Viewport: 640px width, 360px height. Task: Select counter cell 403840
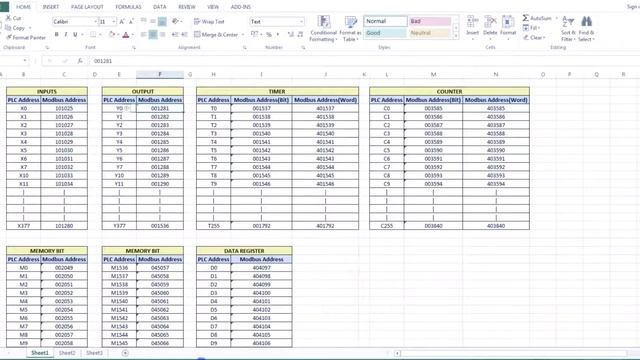pyautogui.click(x=496, y=226)
